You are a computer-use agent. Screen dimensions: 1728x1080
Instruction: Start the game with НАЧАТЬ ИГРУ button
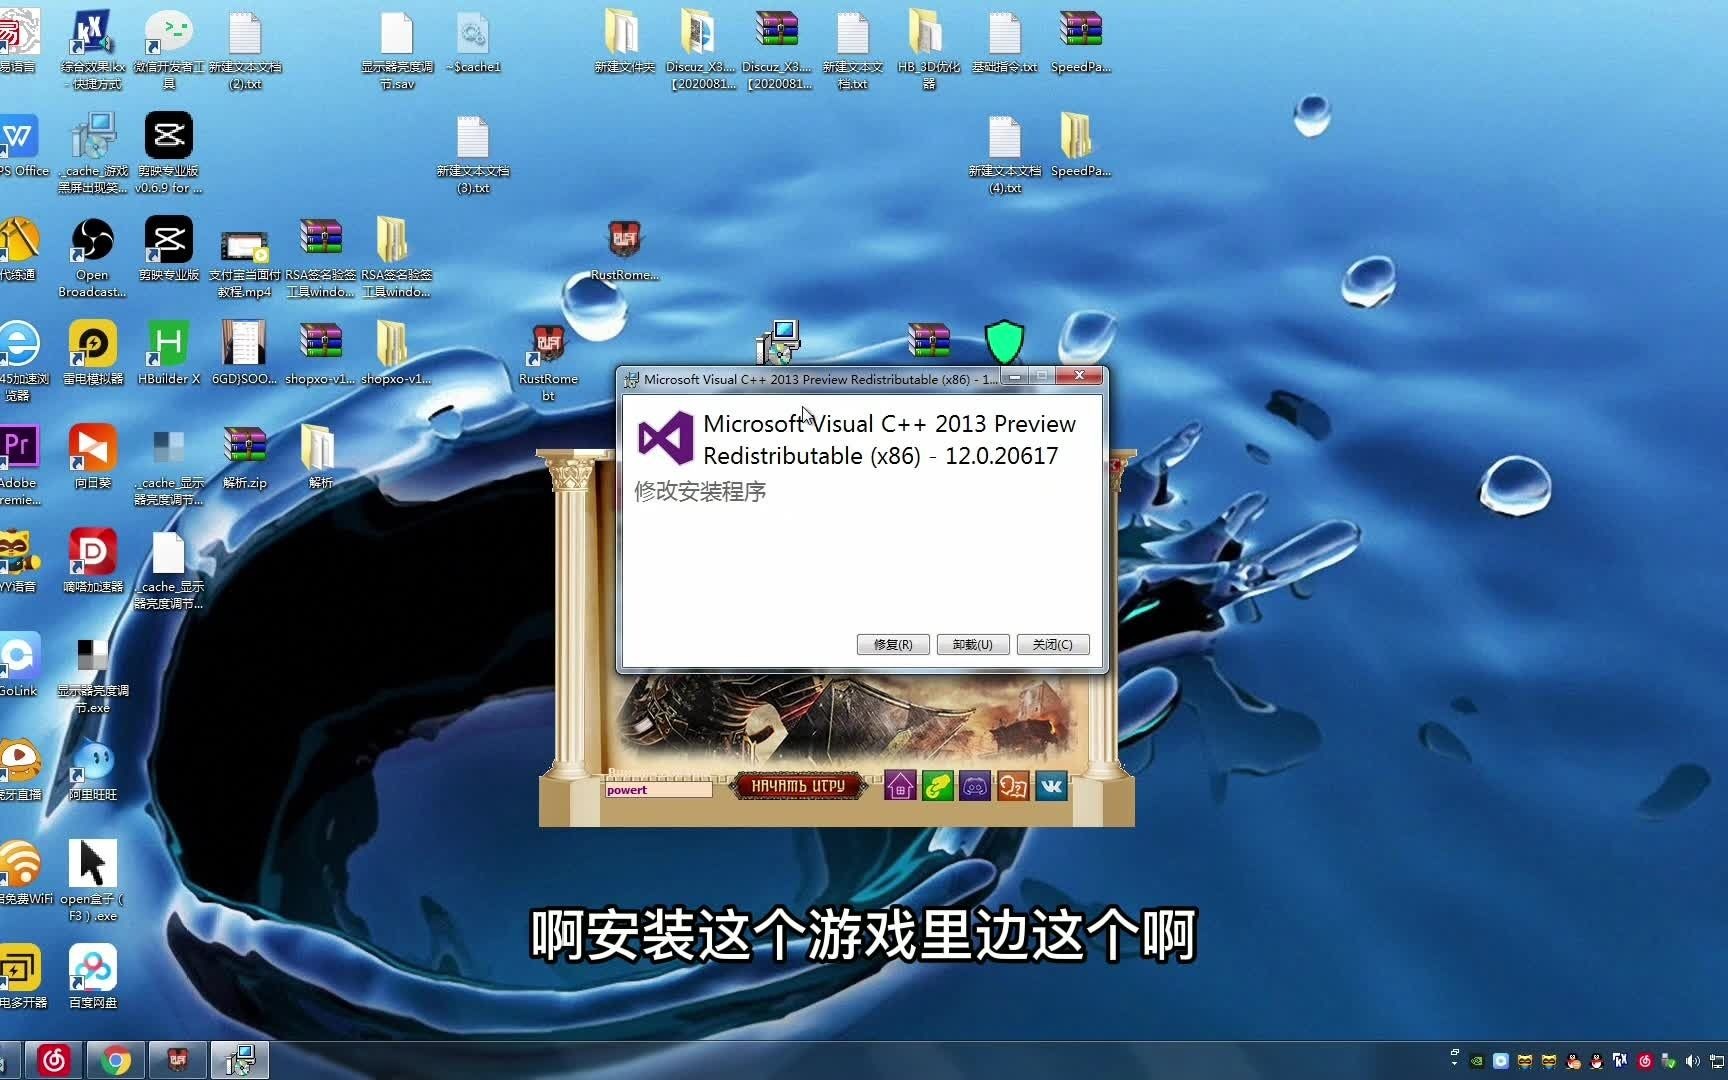[798, 787]
